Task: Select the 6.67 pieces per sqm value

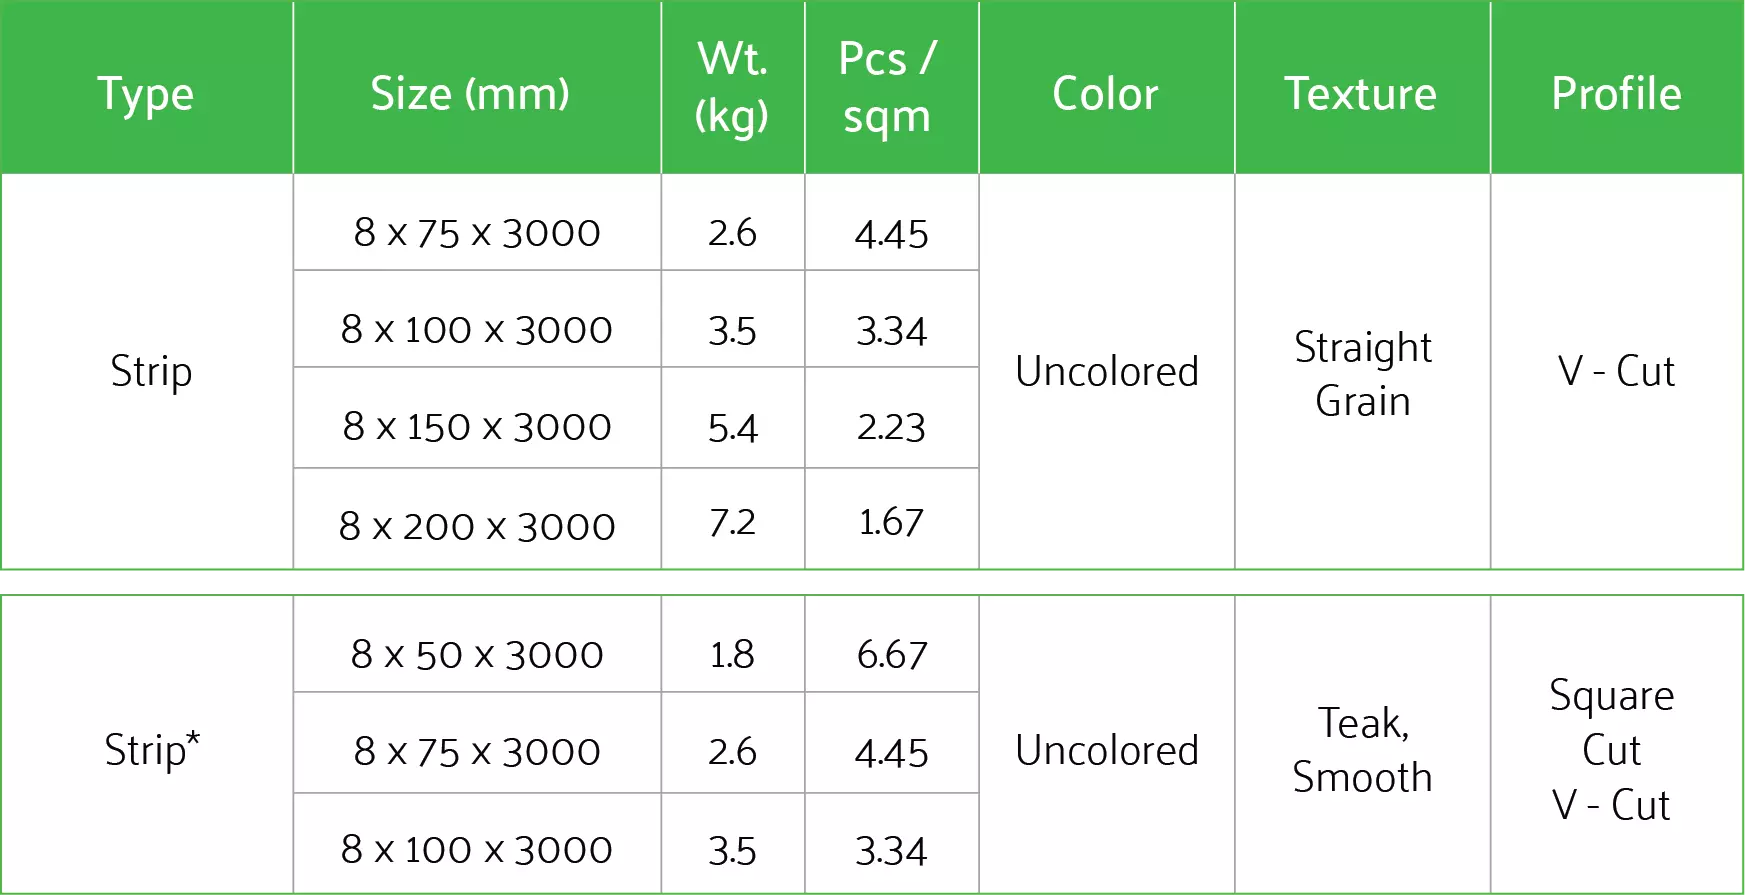Action: (x=892, y=655)
